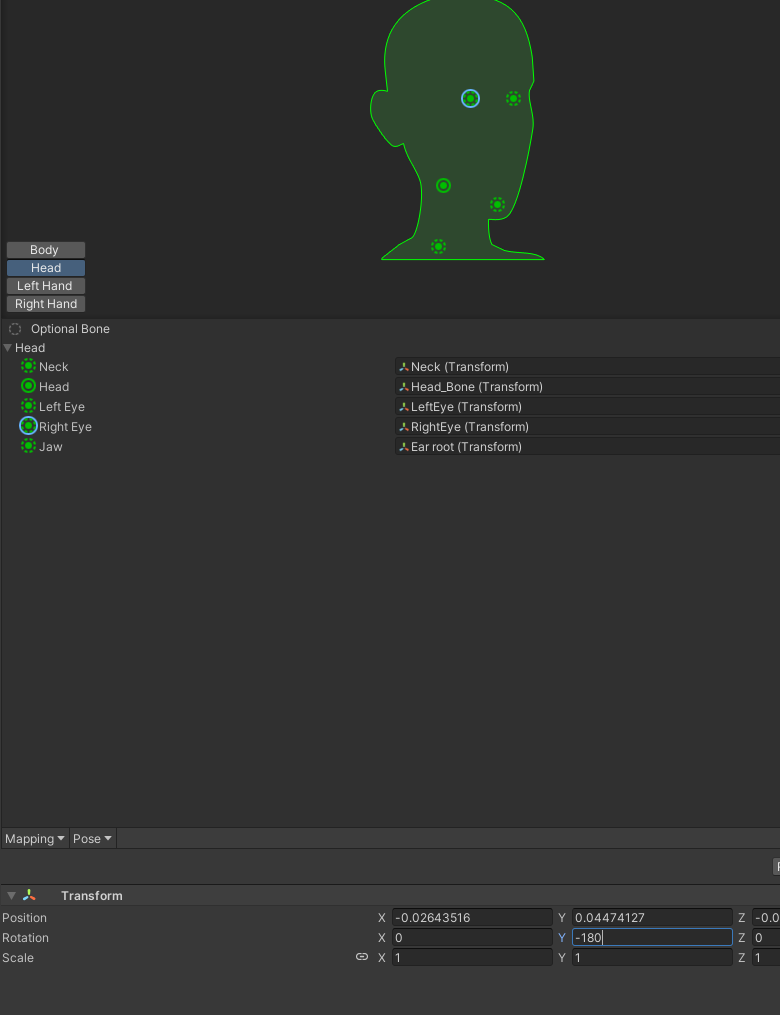Collapse the Transform component foldout

[11, 896]
